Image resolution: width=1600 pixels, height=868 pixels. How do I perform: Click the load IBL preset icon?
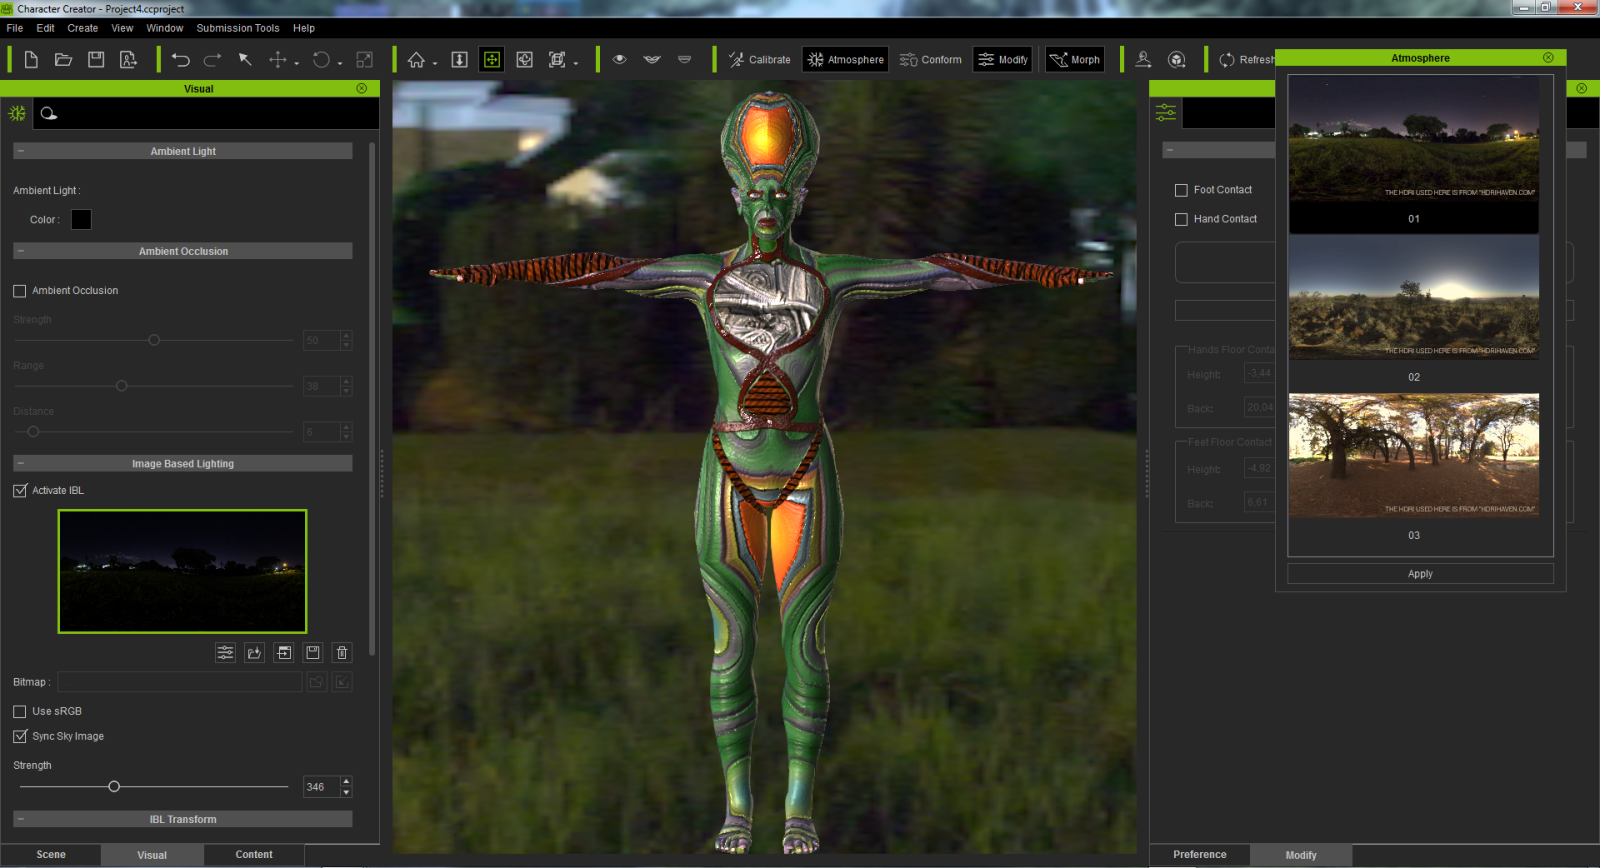coord(255,653)
